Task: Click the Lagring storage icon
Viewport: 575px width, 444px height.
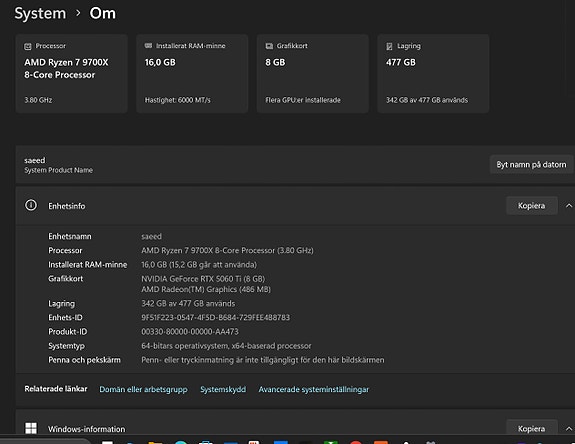Action: tap(389, 46)
